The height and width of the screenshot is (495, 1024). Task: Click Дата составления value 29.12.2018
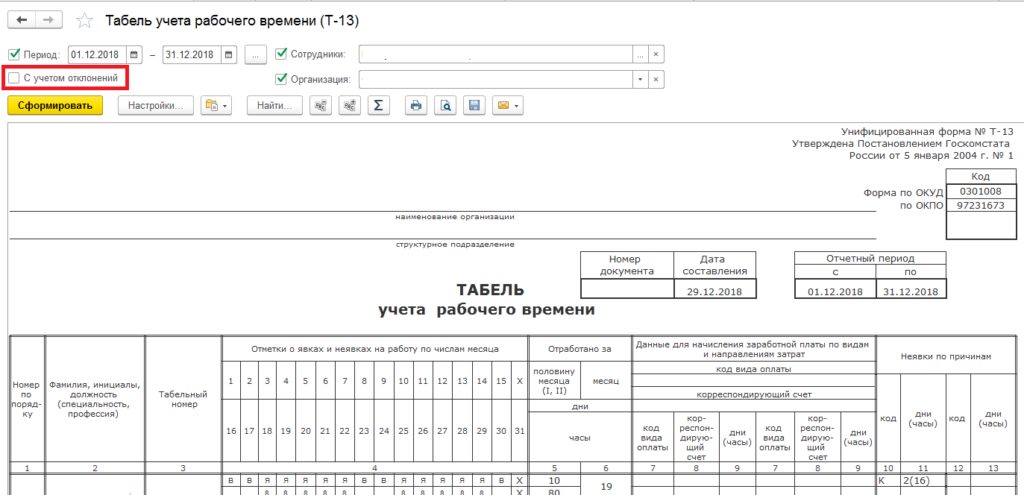point(714,291)
